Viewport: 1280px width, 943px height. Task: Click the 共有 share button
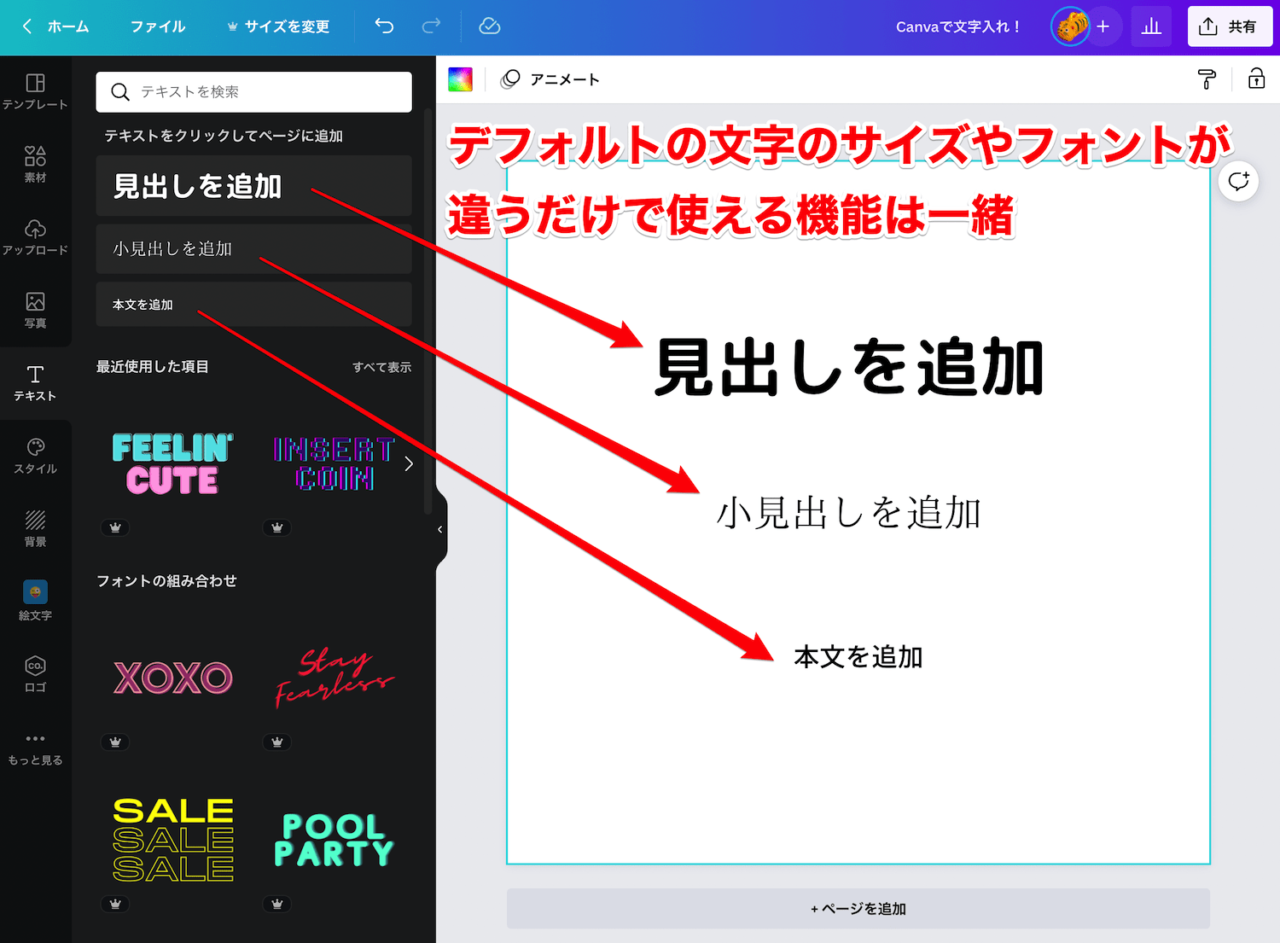(1230, 26)
